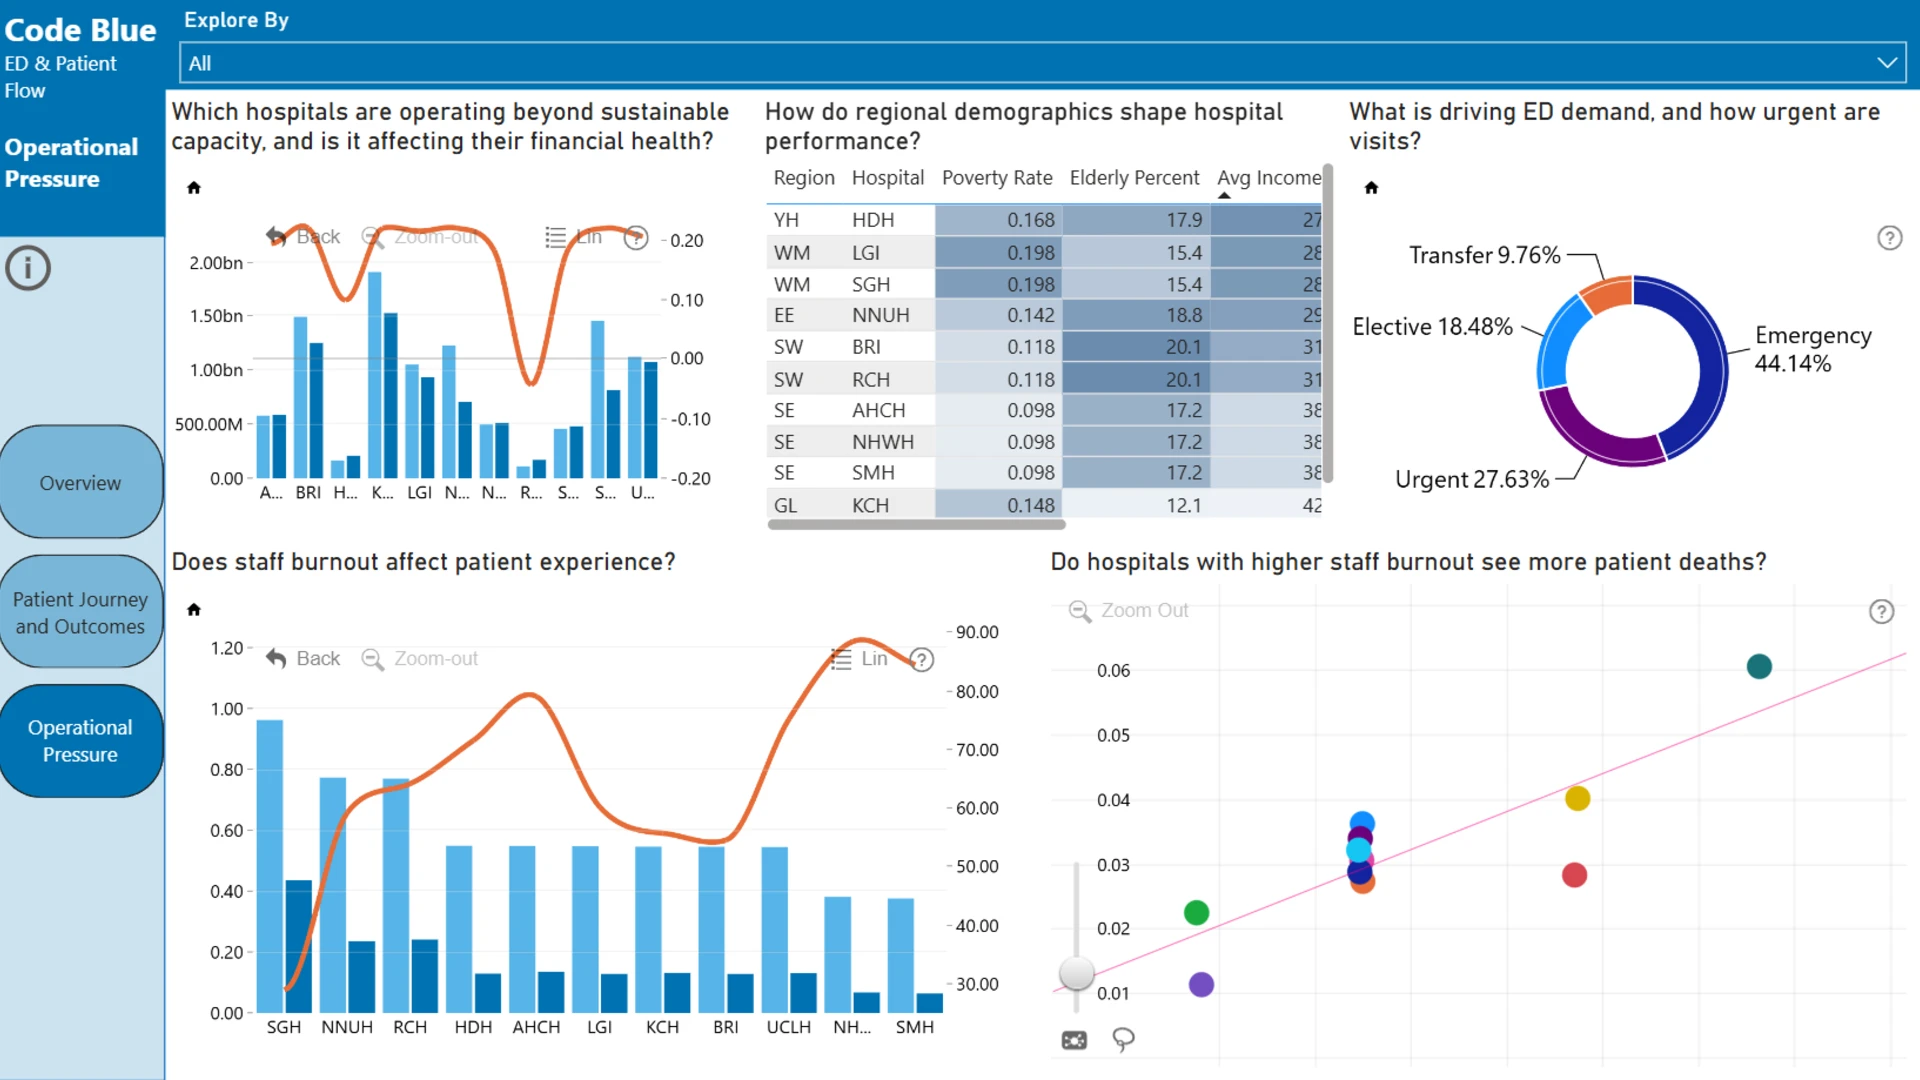
Task: Click Zoom-out on the burnout experience chart
Action: (420, 658)
